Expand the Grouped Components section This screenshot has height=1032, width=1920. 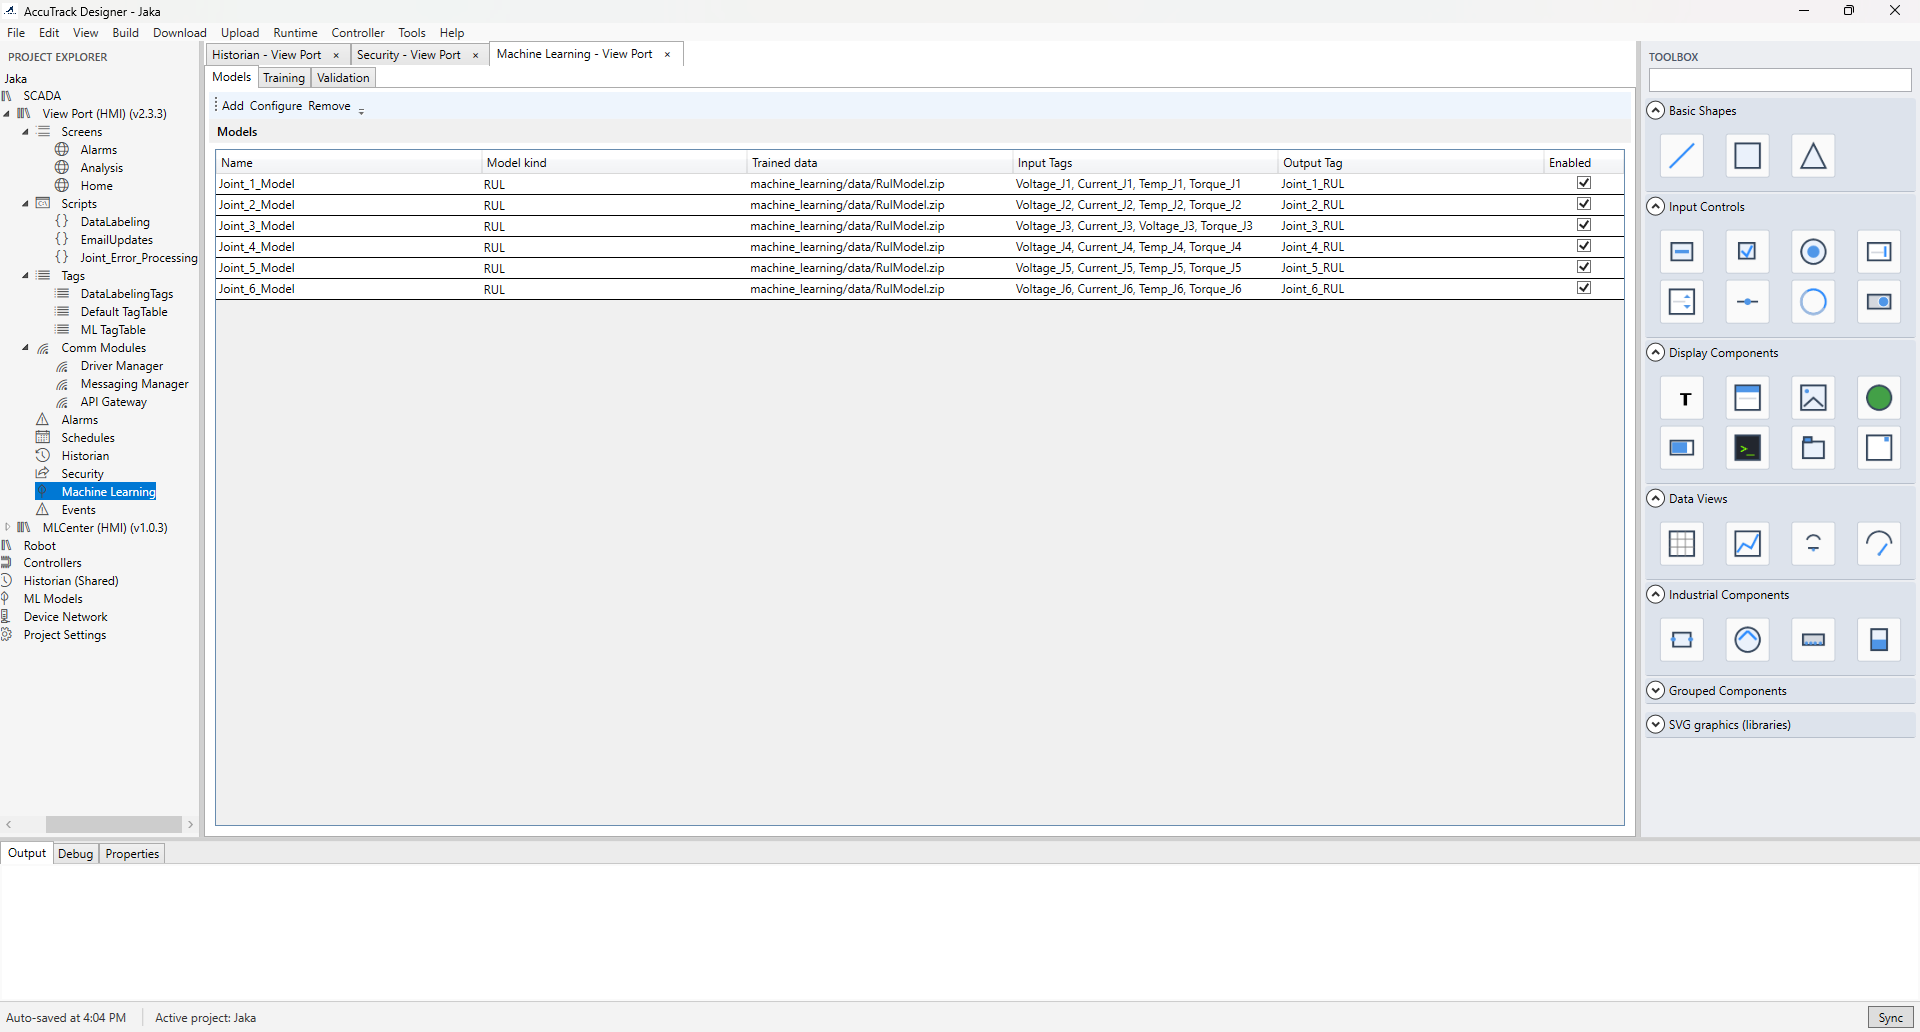(1656, 691)
